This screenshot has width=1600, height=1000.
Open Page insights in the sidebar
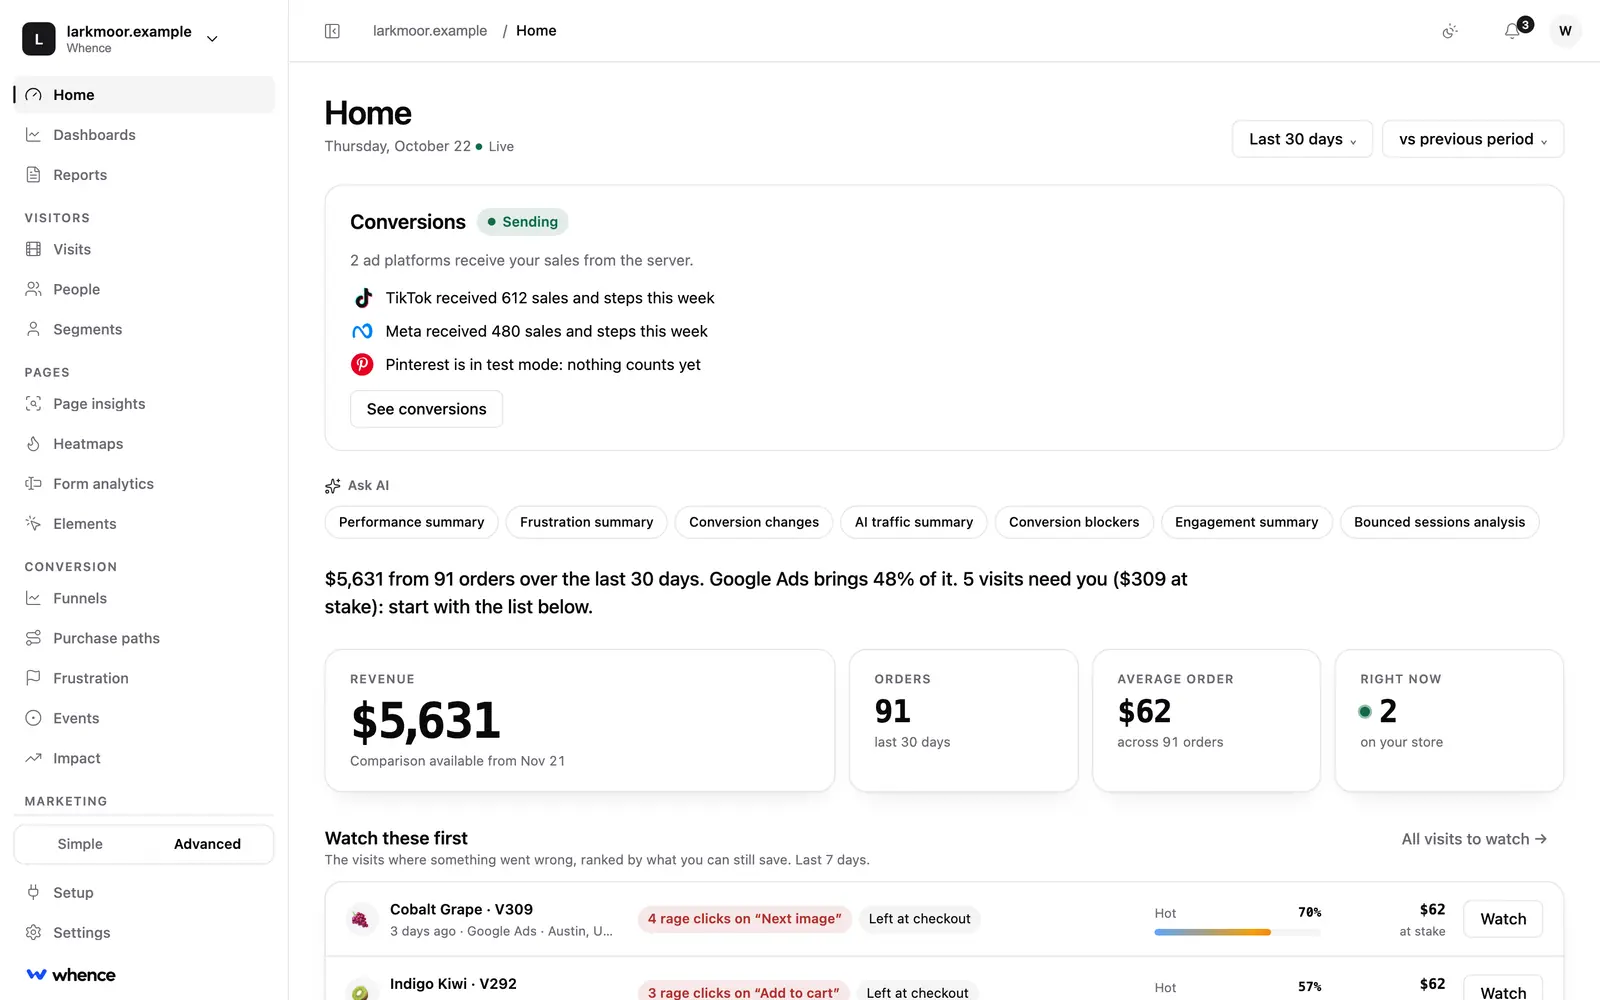coord(144,404)
